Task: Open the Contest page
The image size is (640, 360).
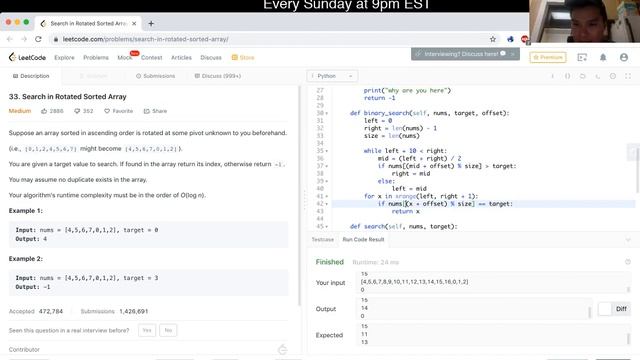Action: coord(151,58)
